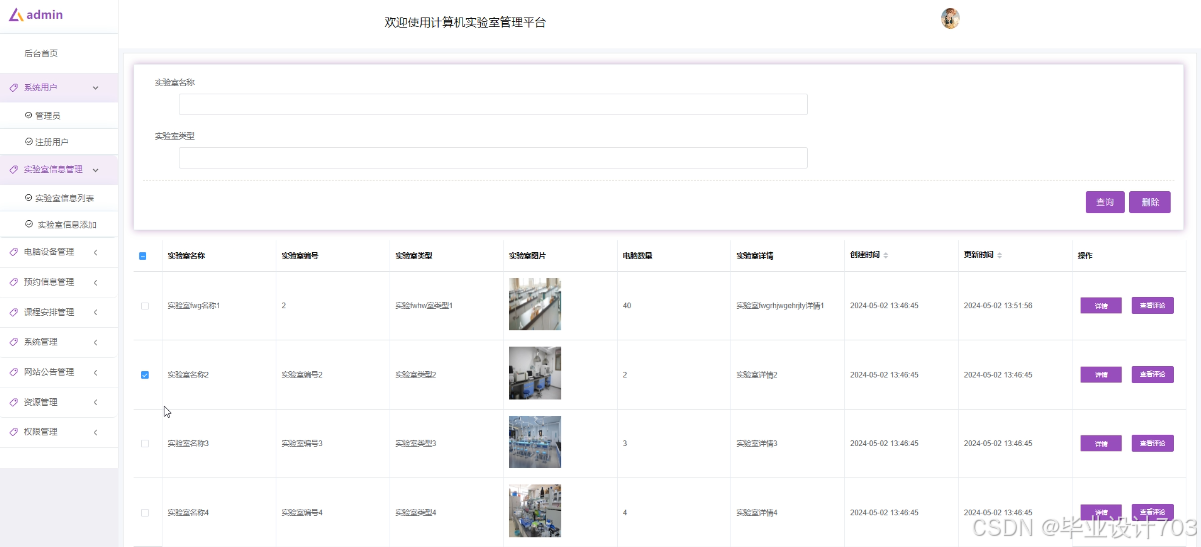Sort by 更新时间 using its sort arrows

999,256
